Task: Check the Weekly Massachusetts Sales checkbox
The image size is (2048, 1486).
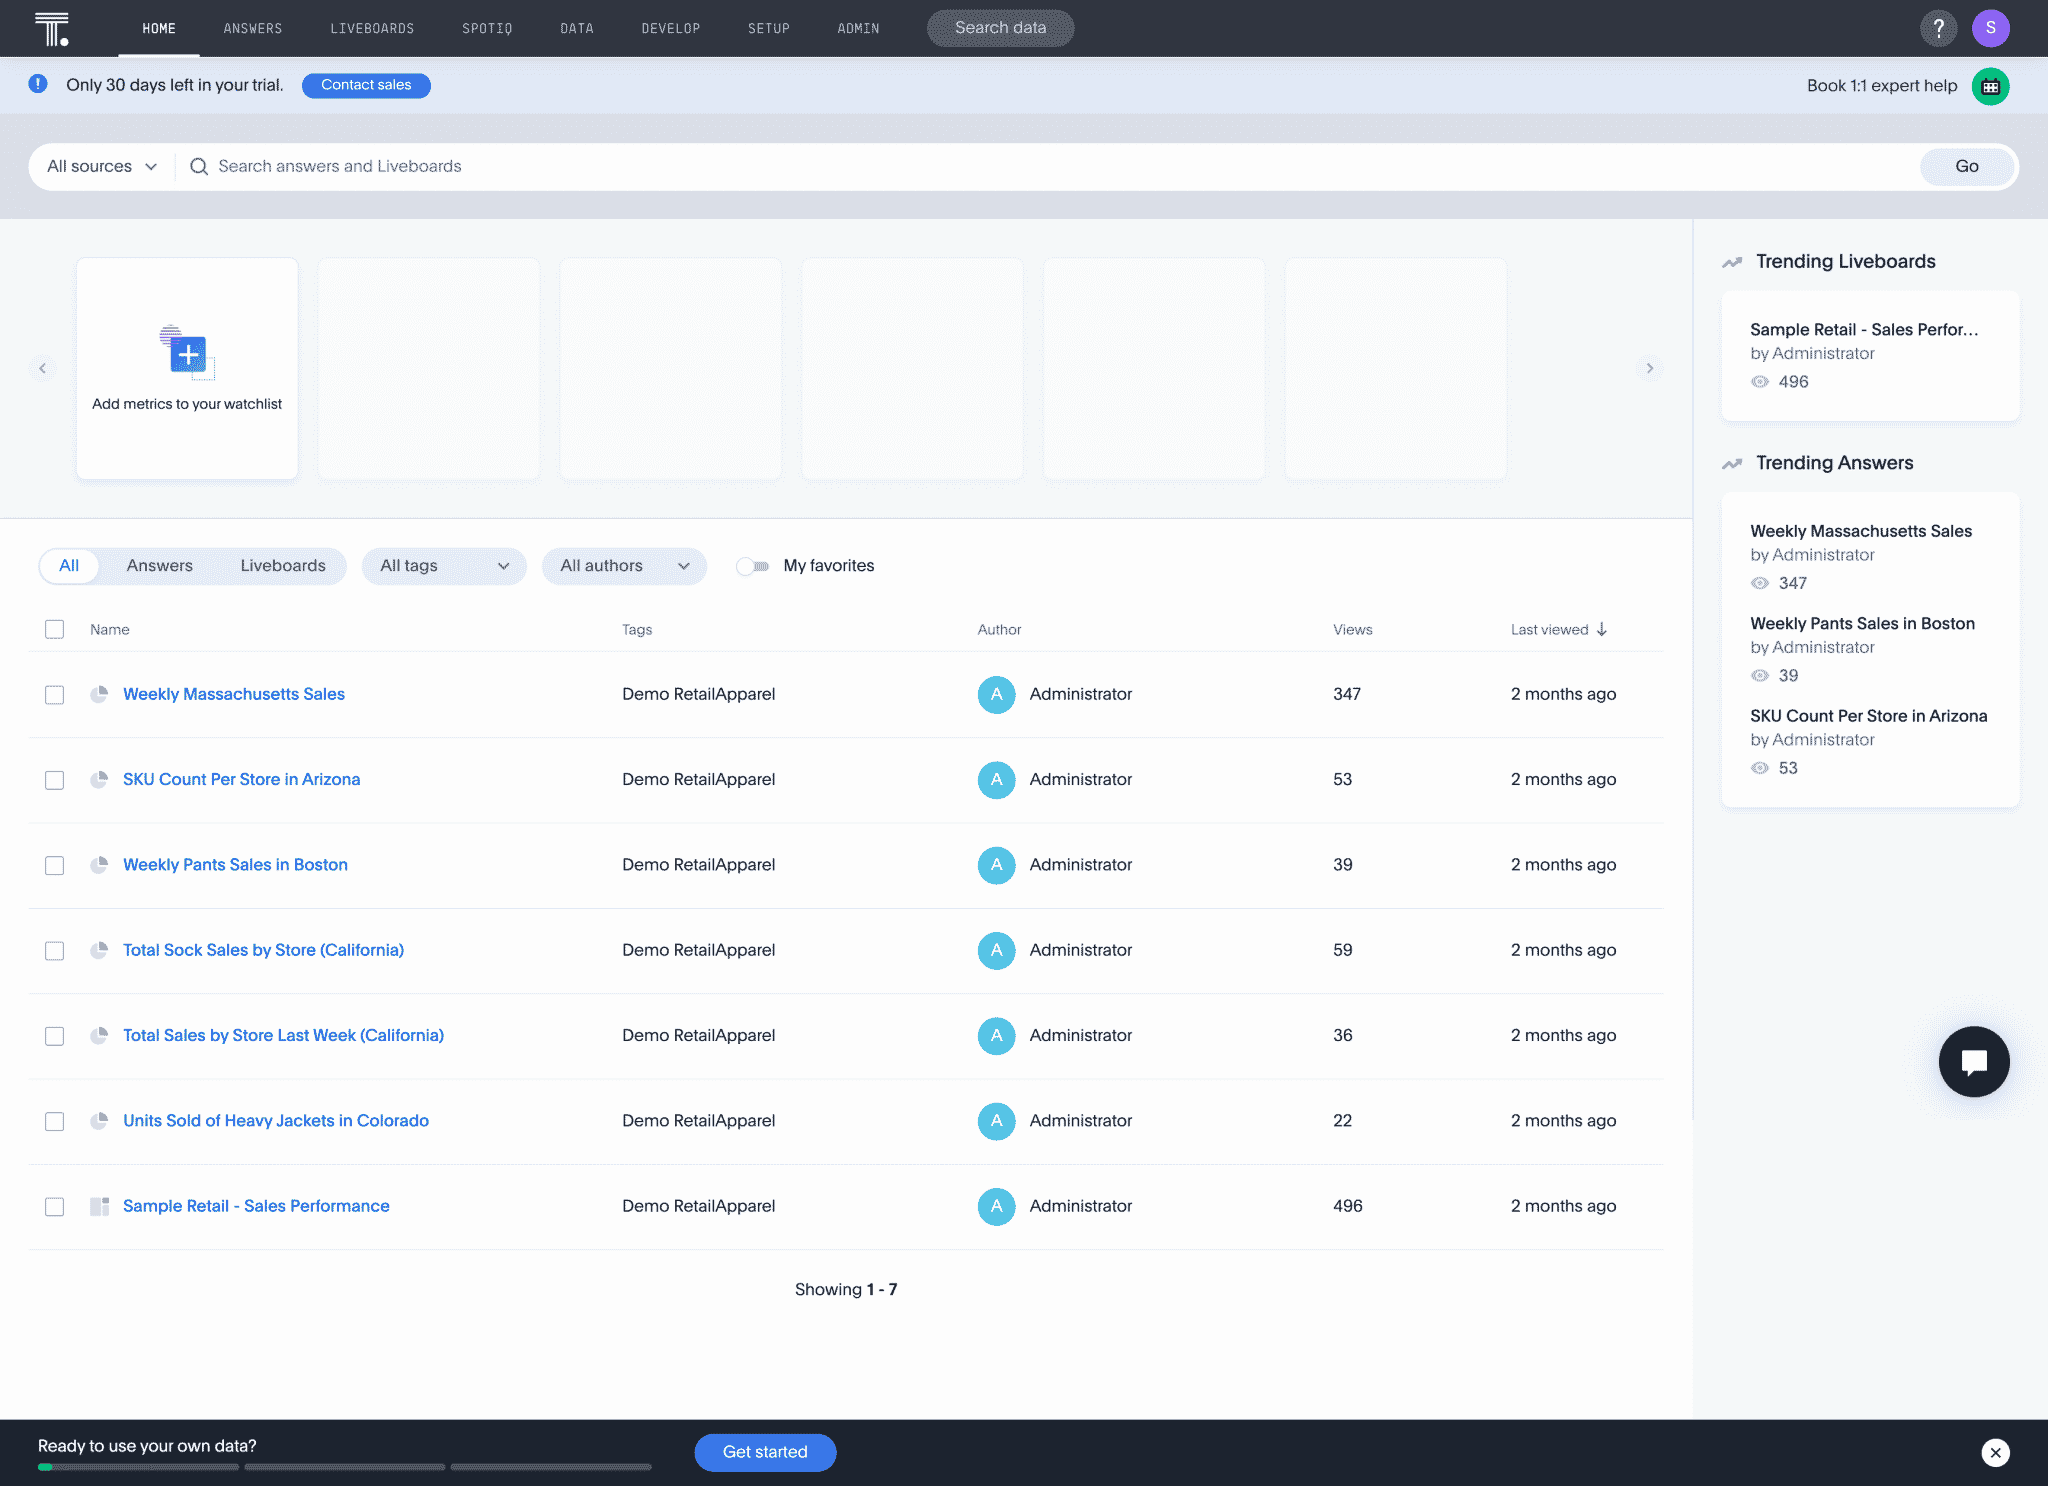Action: (x=52, y=695)
